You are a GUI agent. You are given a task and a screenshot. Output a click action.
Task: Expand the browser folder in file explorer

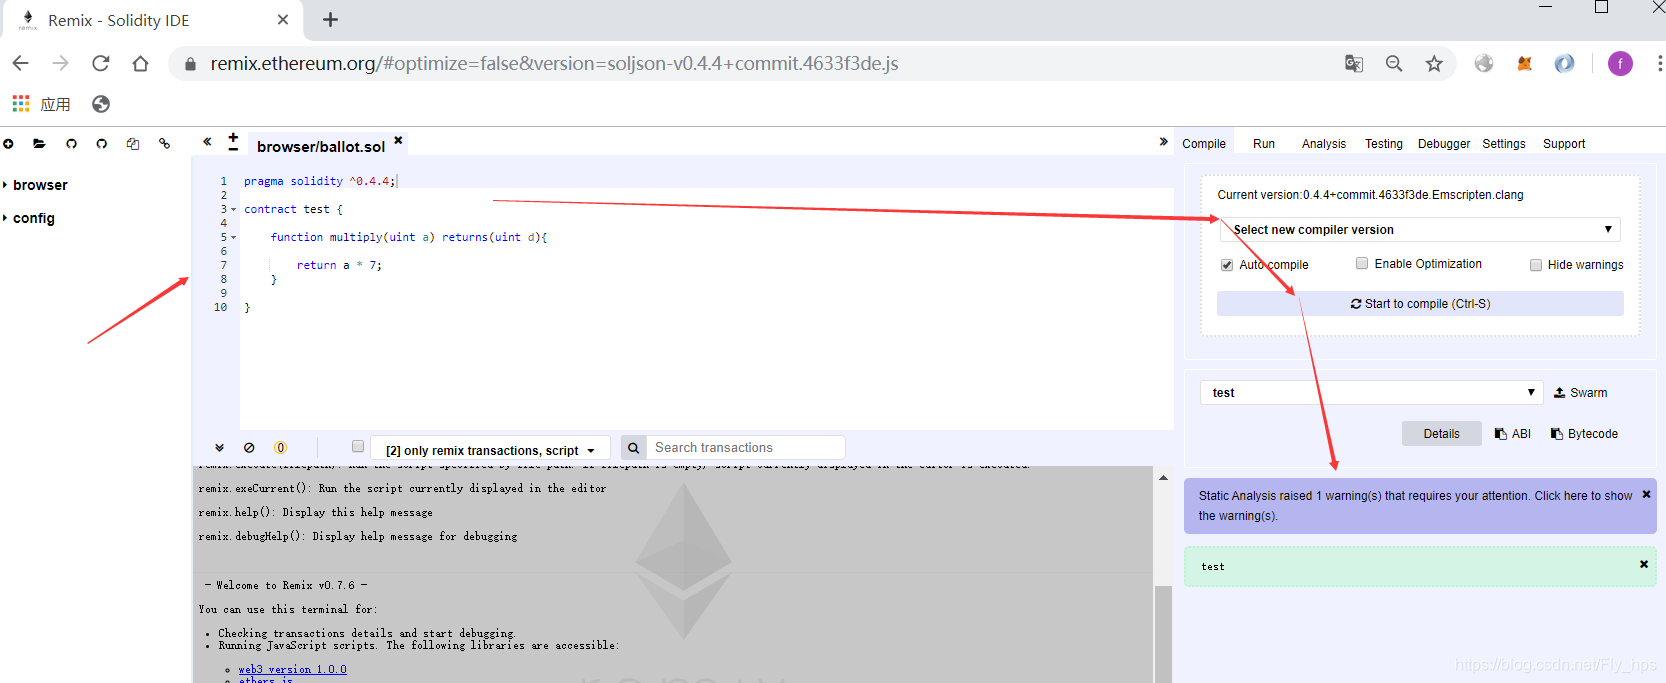tap(36, 185)
